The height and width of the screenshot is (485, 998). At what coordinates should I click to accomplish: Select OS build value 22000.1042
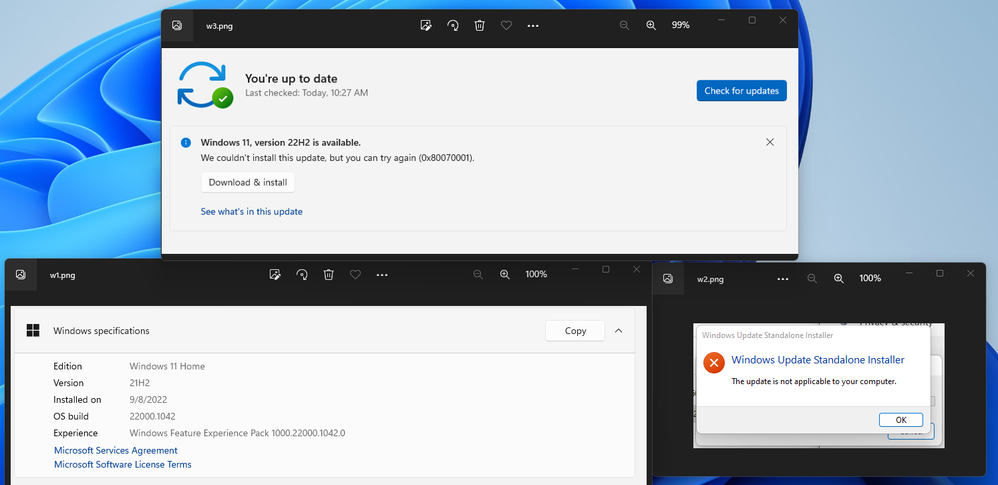[152, 416]
